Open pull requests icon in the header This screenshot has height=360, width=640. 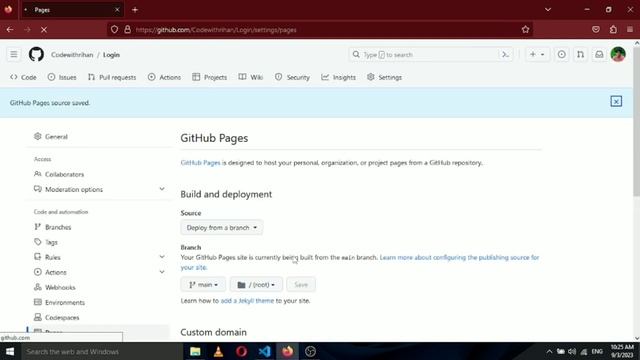tap(580, 54)
